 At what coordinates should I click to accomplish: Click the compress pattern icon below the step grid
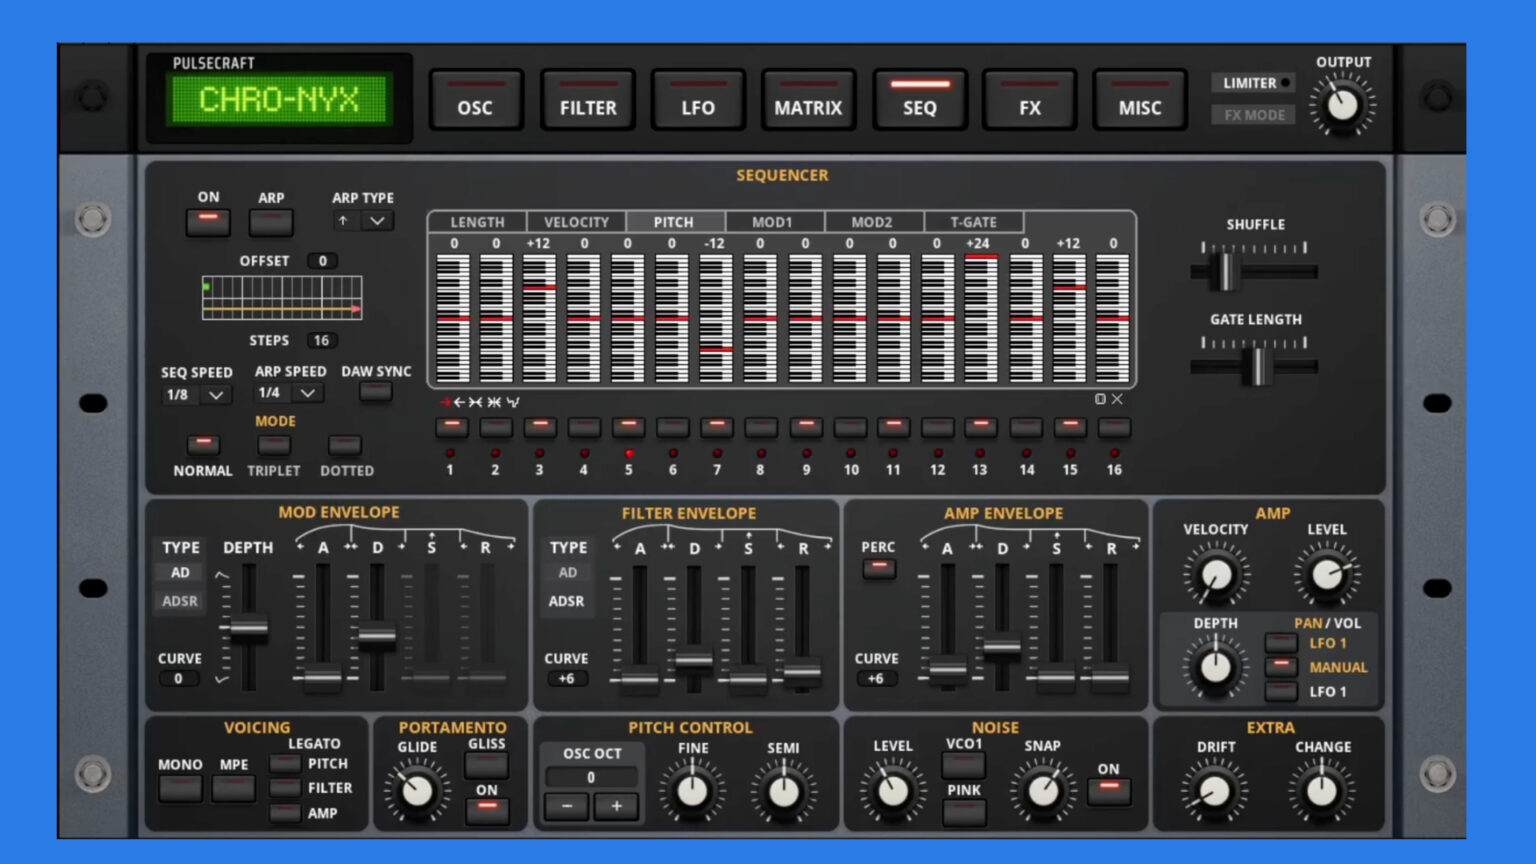(x=494, y=401)
